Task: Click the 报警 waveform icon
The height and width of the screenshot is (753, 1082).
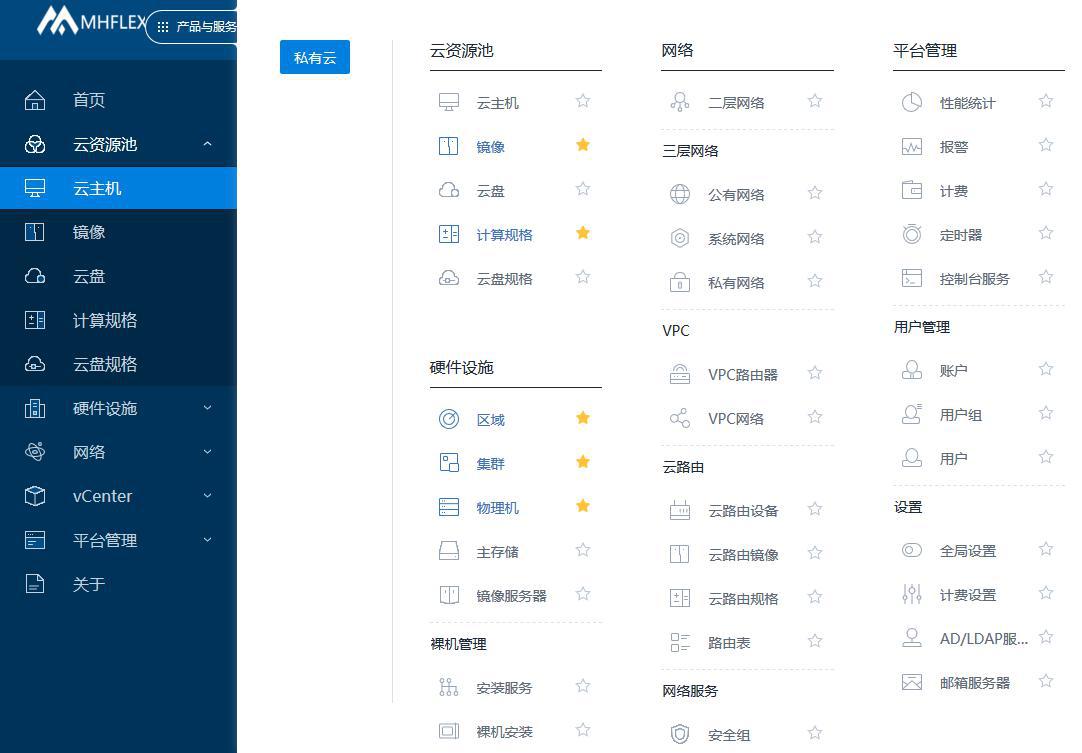Action: click(912, 146)
